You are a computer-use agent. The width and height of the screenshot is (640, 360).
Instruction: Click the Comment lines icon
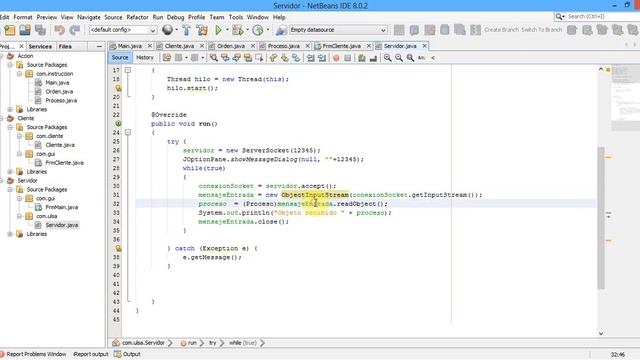(362, 58)
